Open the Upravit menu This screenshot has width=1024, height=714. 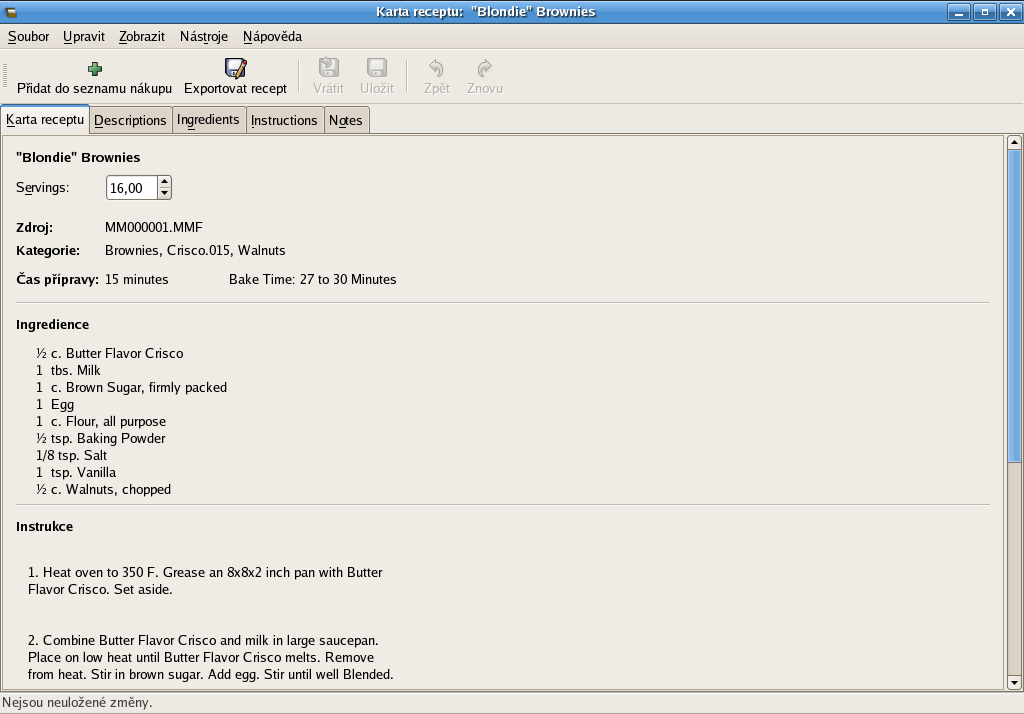point(84,37)
